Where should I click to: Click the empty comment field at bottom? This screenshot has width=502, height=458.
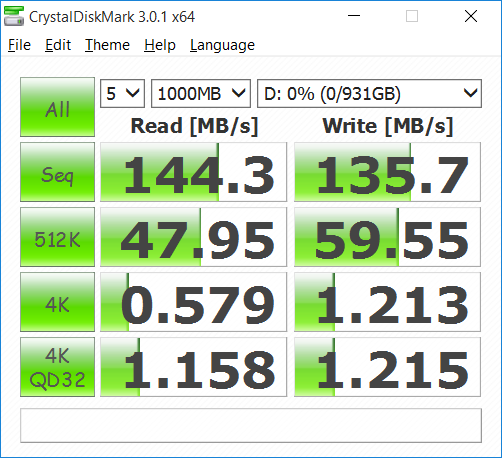(x=251, y=426)
